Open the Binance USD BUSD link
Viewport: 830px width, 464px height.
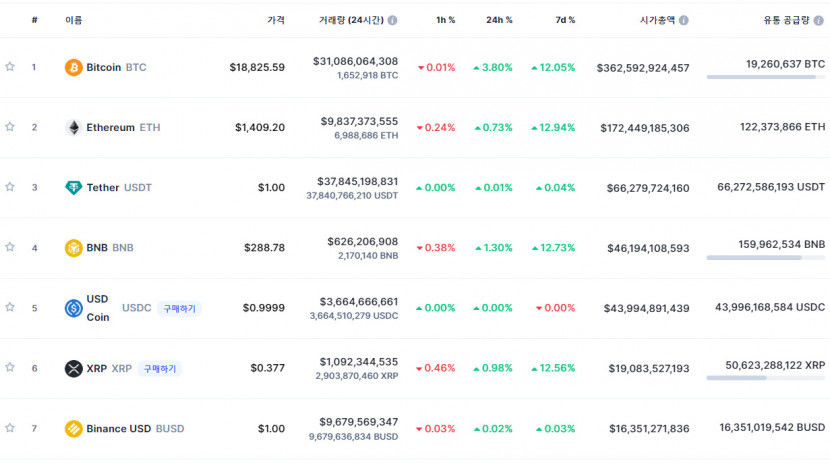point(136,429)
